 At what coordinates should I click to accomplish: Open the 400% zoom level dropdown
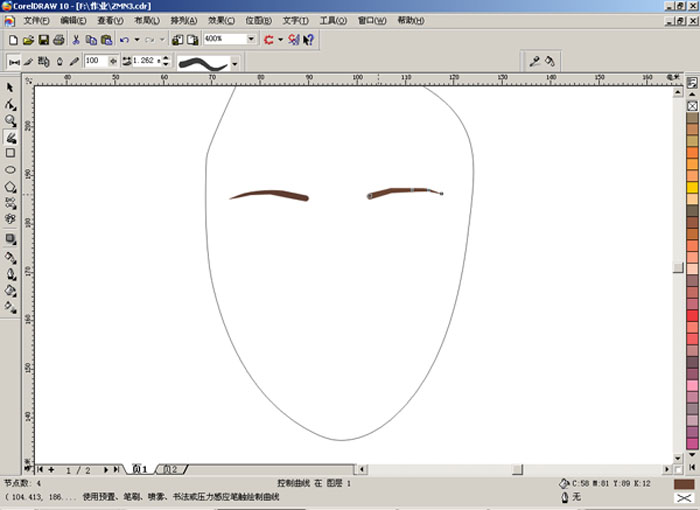(x=251, y=40)
